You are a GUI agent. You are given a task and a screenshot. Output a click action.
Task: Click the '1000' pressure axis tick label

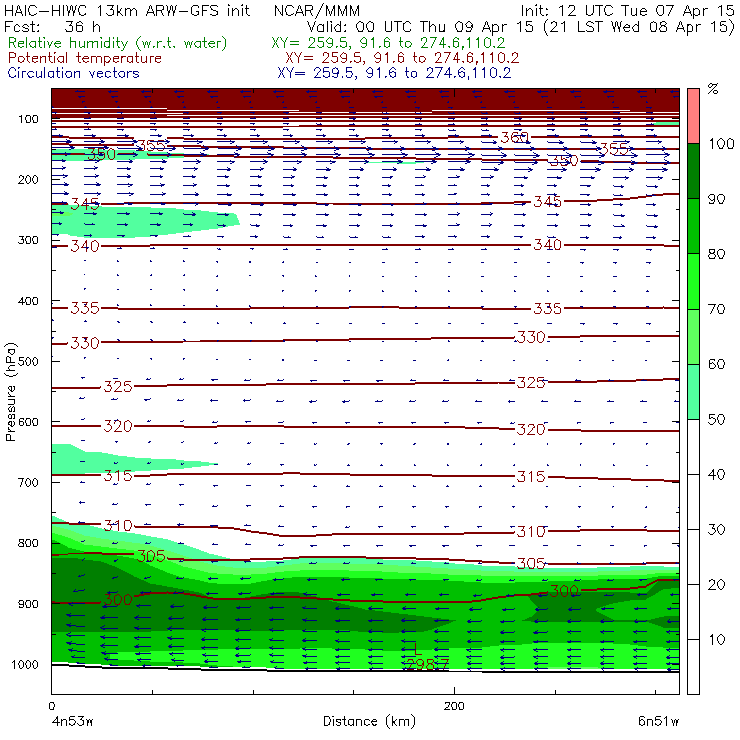pyautogui.click(x=25, y=664)
